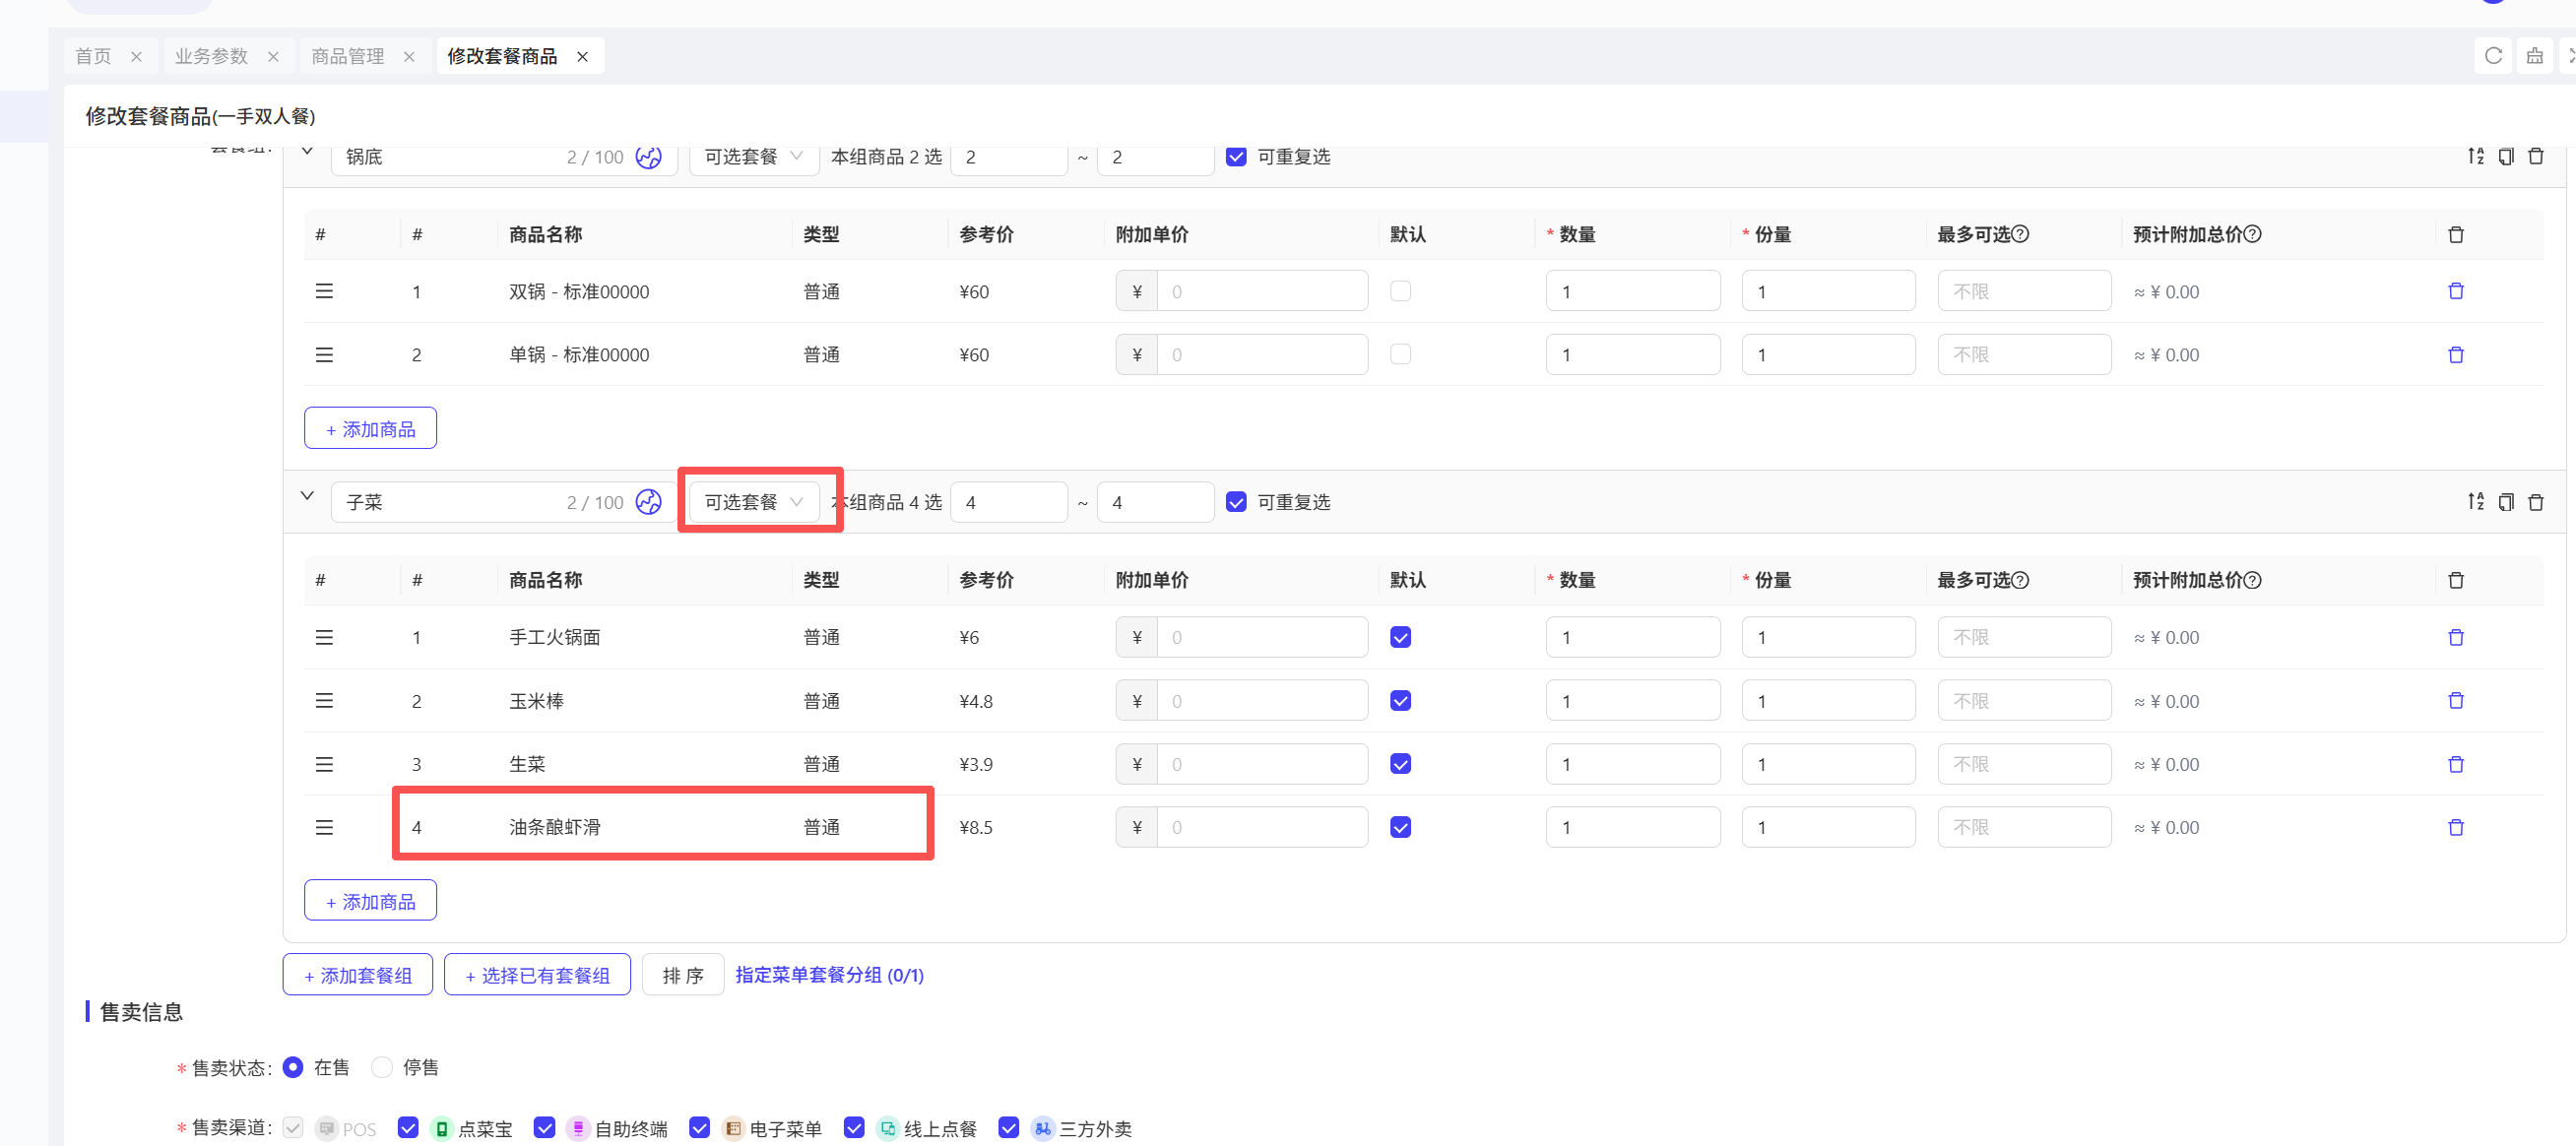The width and height of the screenshot is (2576, 1146).
Task: Delete the 子菜 package group
Action: pos(2535,502)
